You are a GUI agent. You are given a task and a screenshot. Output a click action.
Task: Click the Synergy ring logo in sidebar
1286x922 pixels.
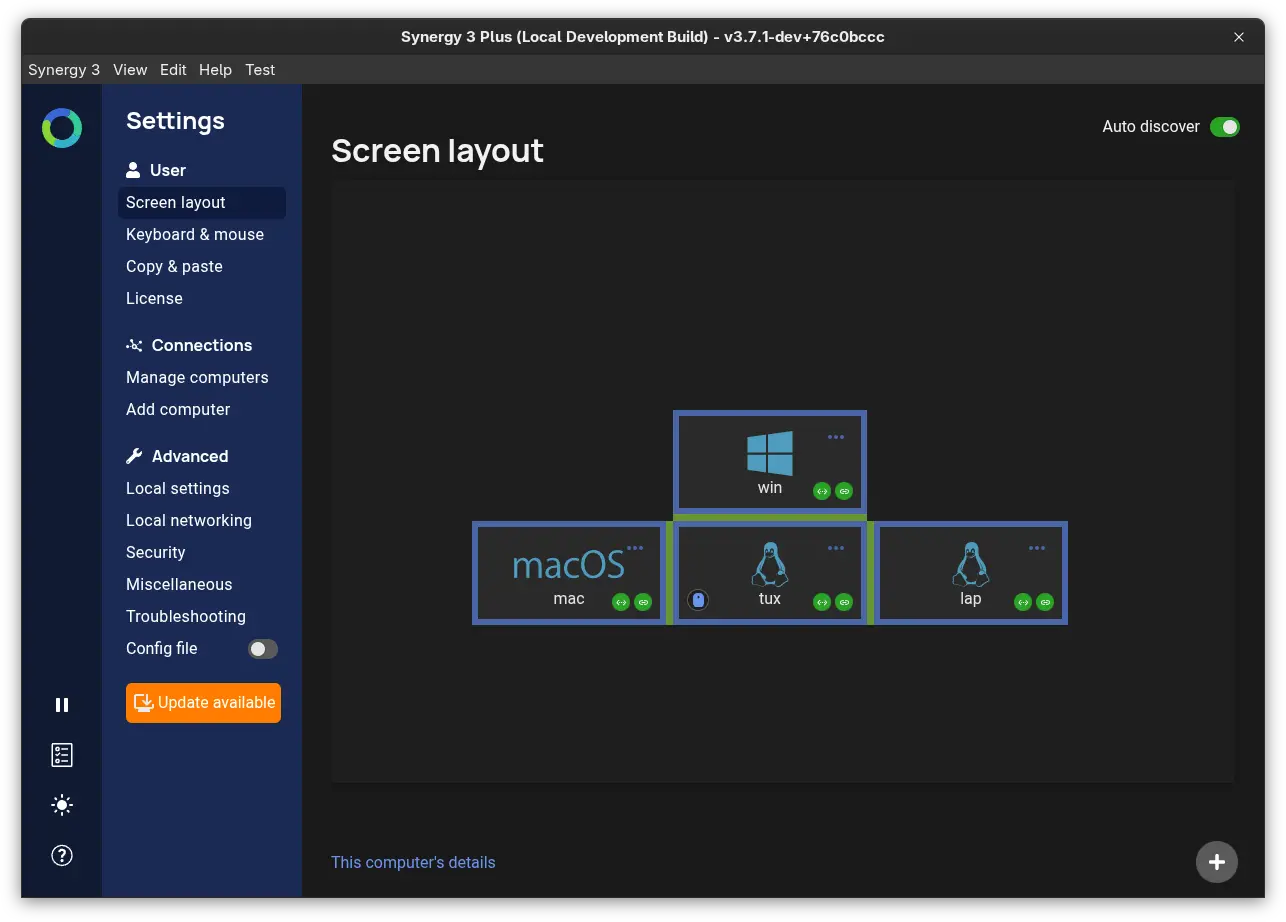62,128
